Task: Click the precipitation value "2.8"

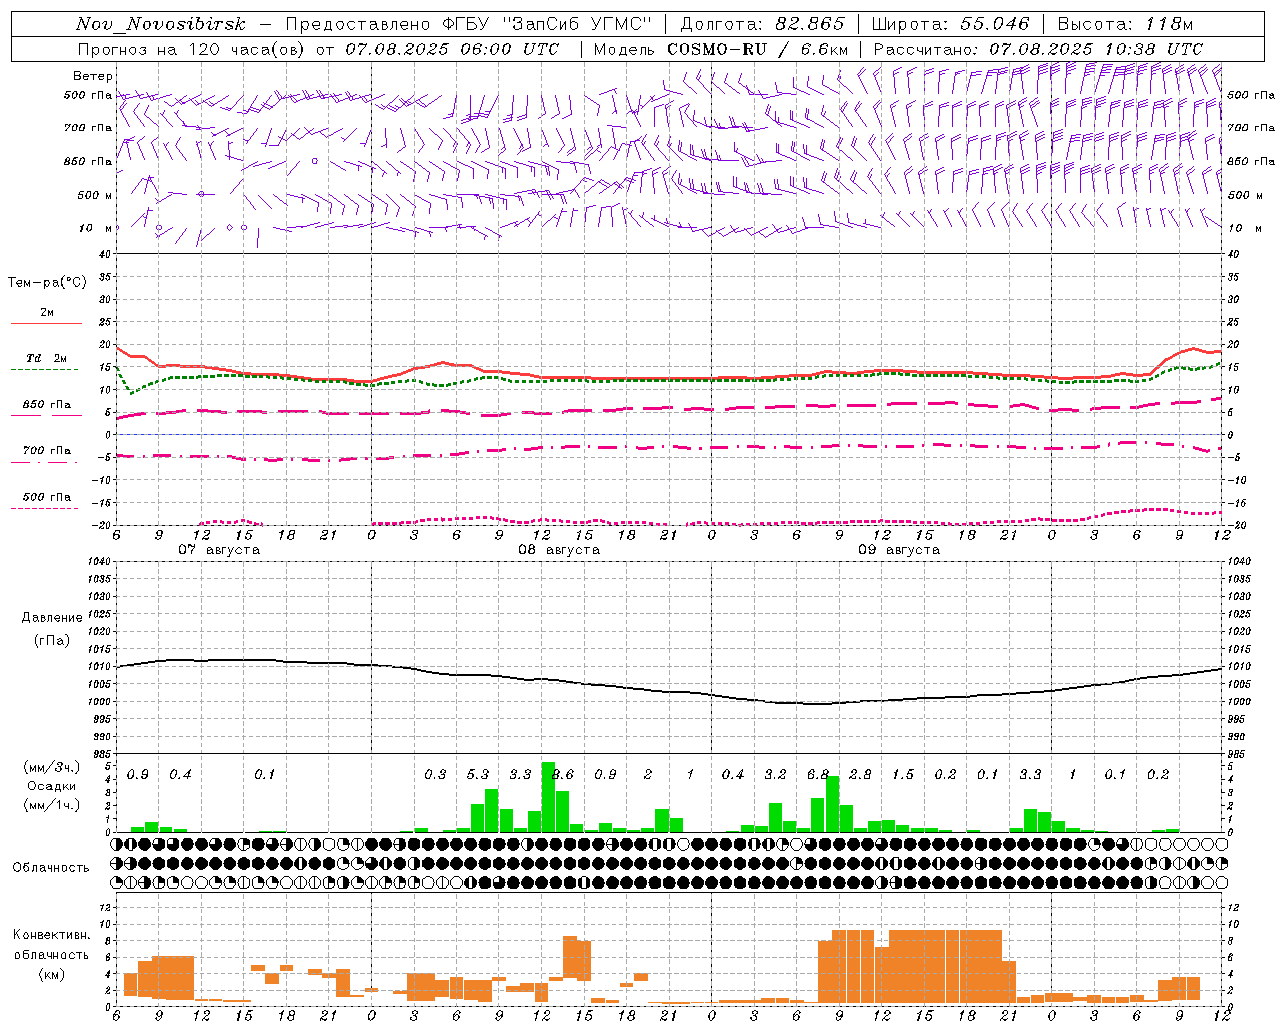Action: coord(860,774)
